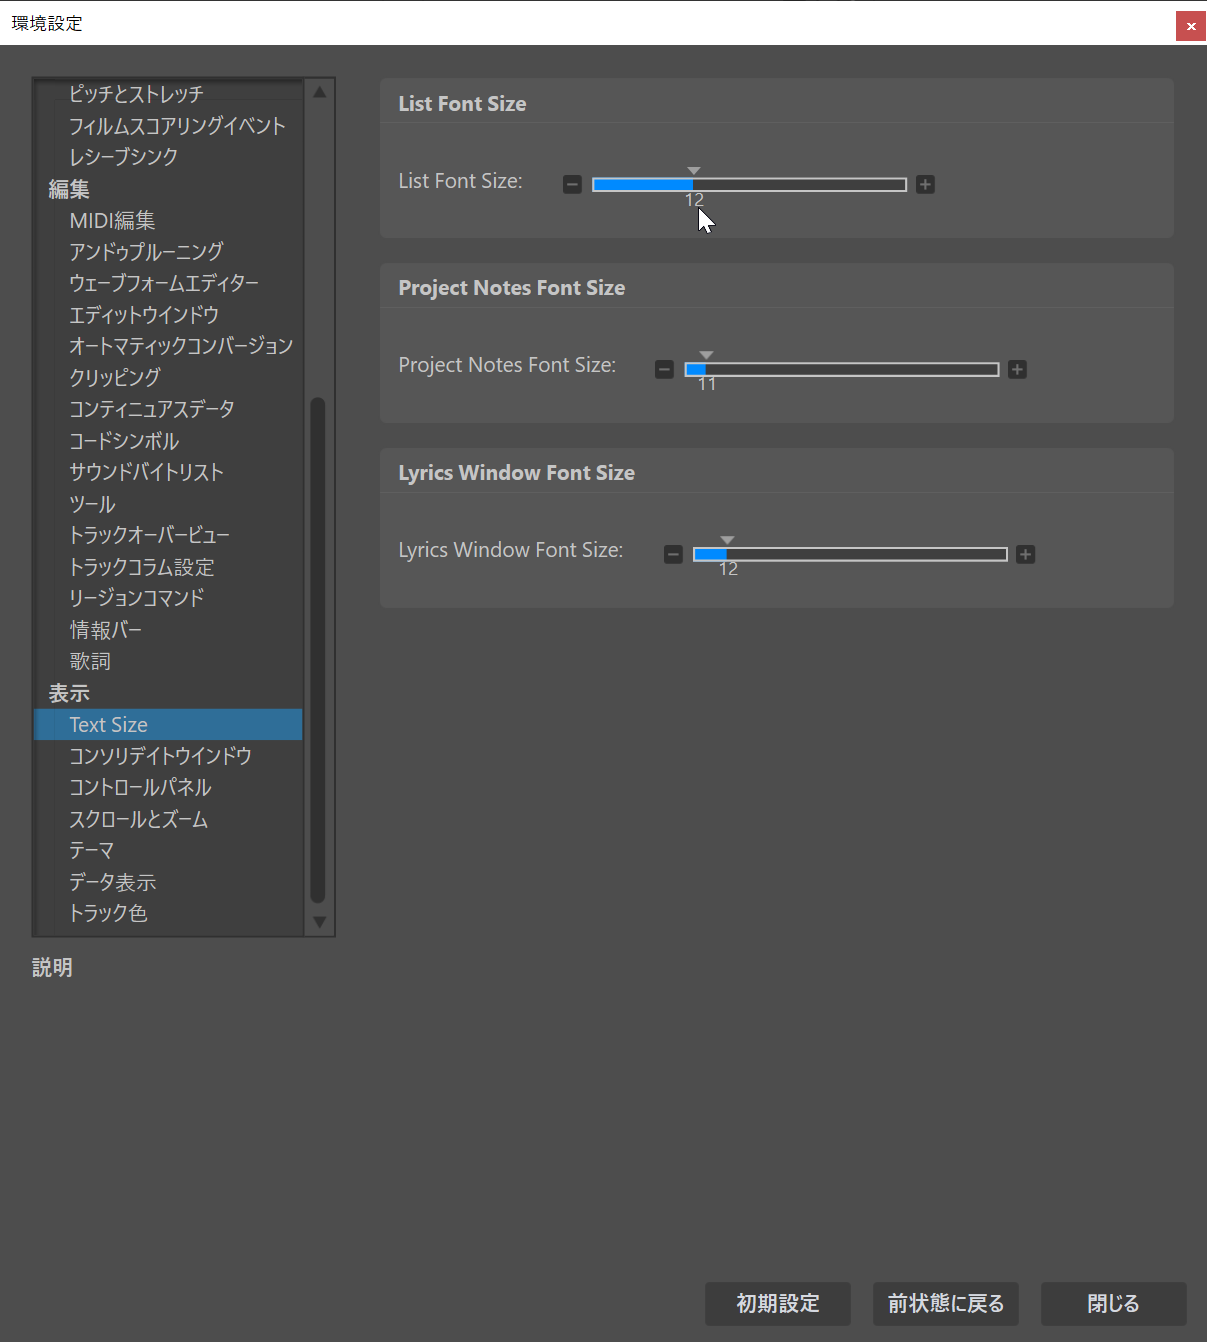The image size is (1207, 1342).
Task: Click the Lyrics Window Font Size slider
Action: click(850, 554)
